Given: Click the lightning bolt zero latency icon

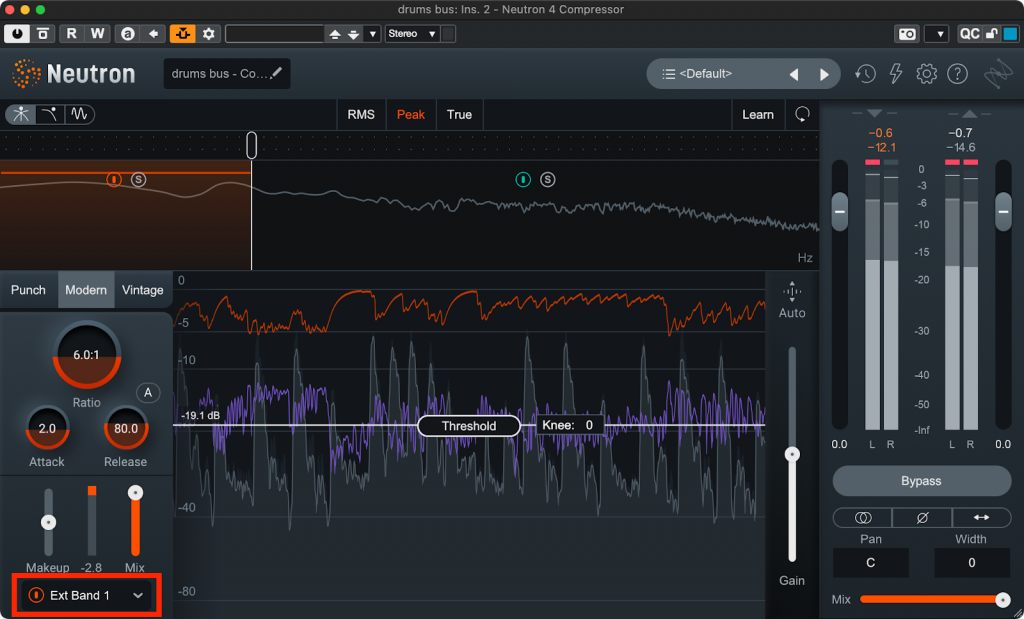Looking at the screenshot, I should tap(896, 74).
